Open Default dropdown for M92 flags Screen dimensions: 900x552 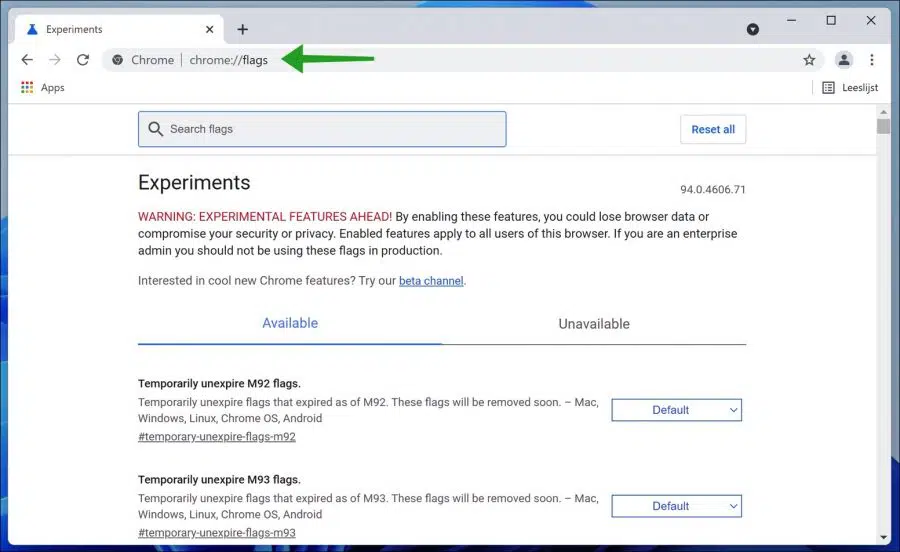[677, 410]
